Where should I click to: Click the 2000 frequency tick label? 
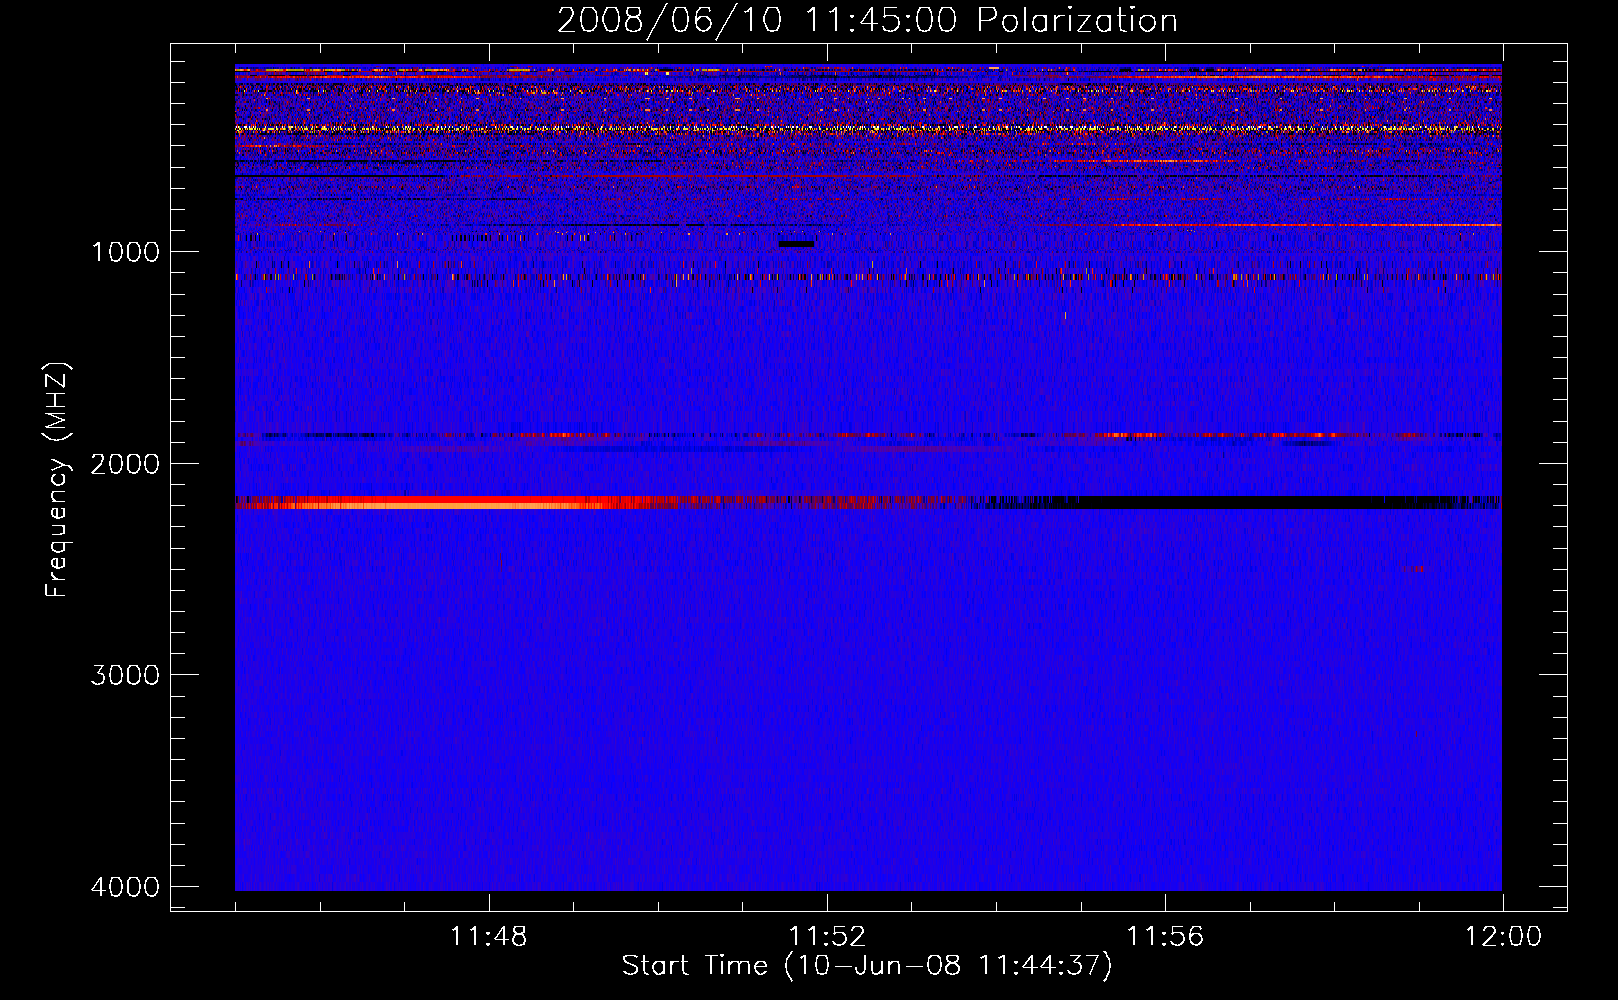coord(124,463)
